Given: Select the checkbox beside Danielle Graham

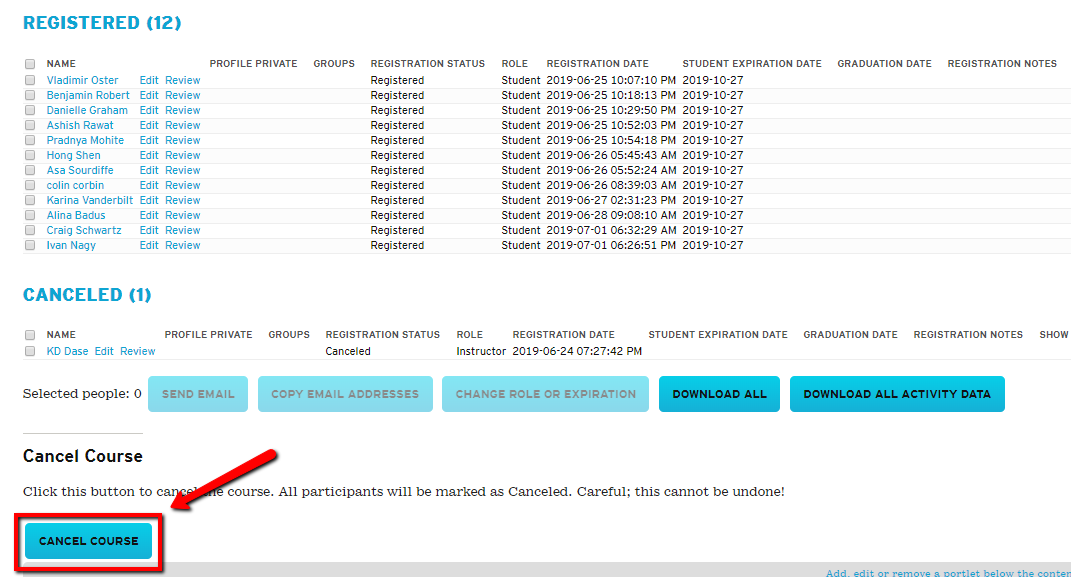Looking at the screenshot, I should 30,110.
